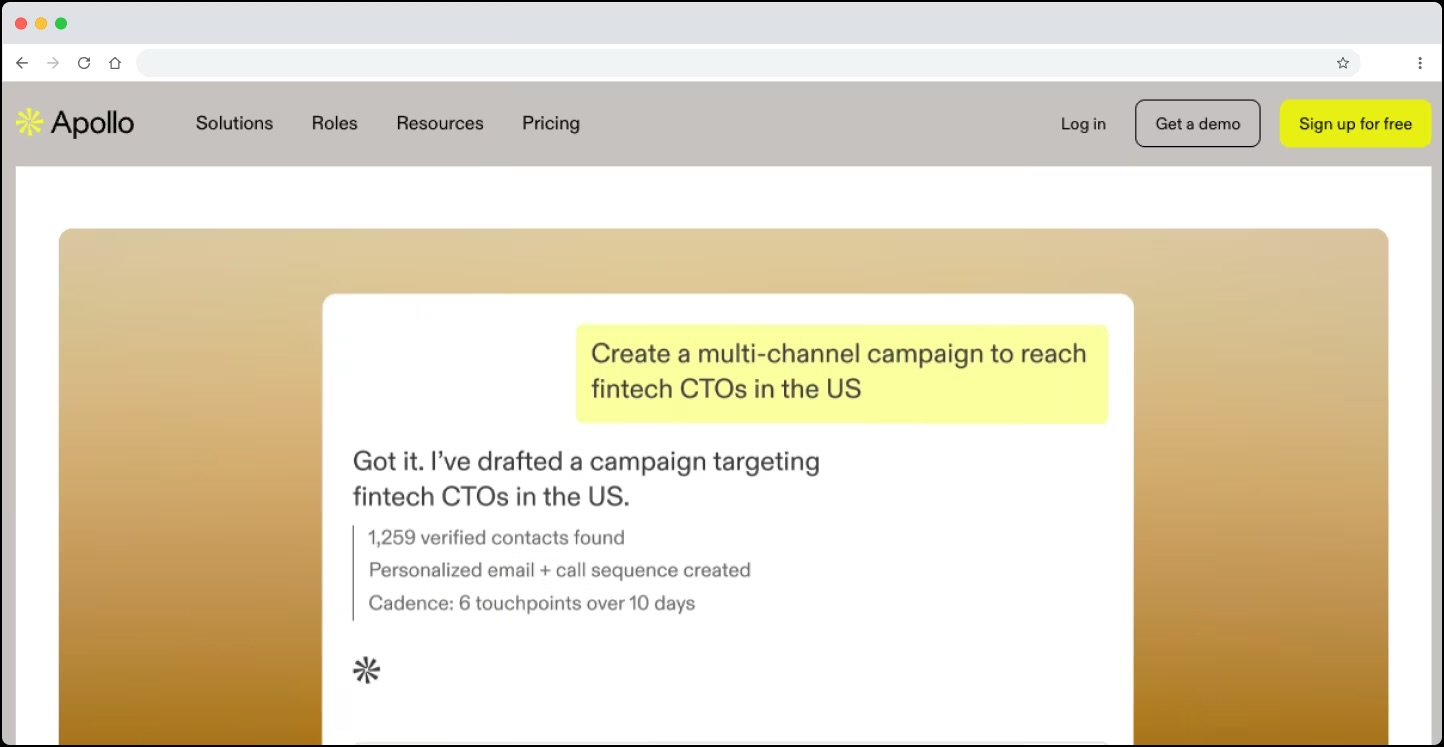Screen dimensions: 1444x747
Task: Click 'Personalized email + call sequence created' line
Action: click(x=559, y=570)
